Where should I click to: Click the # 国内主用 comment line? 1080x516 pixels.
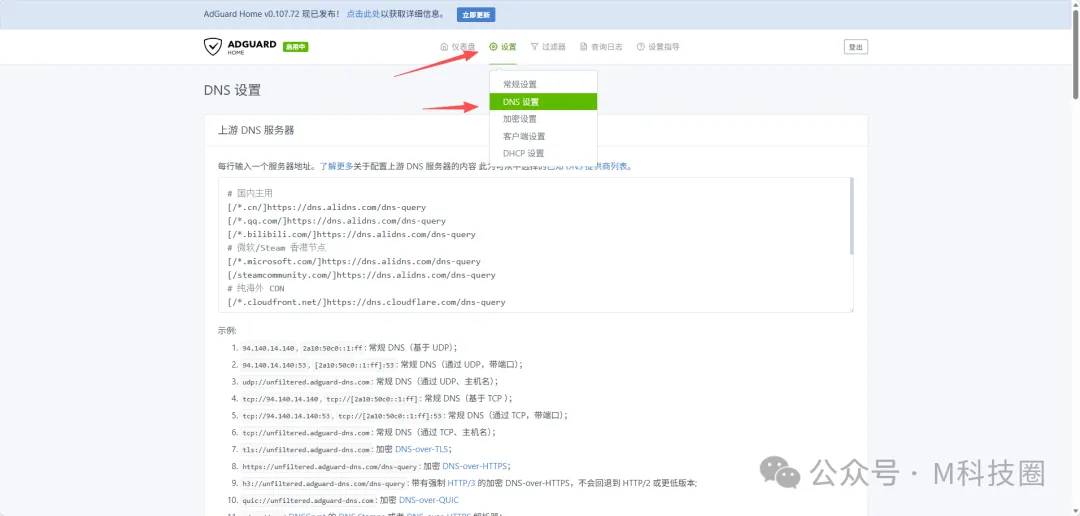(x=249, y=194)
